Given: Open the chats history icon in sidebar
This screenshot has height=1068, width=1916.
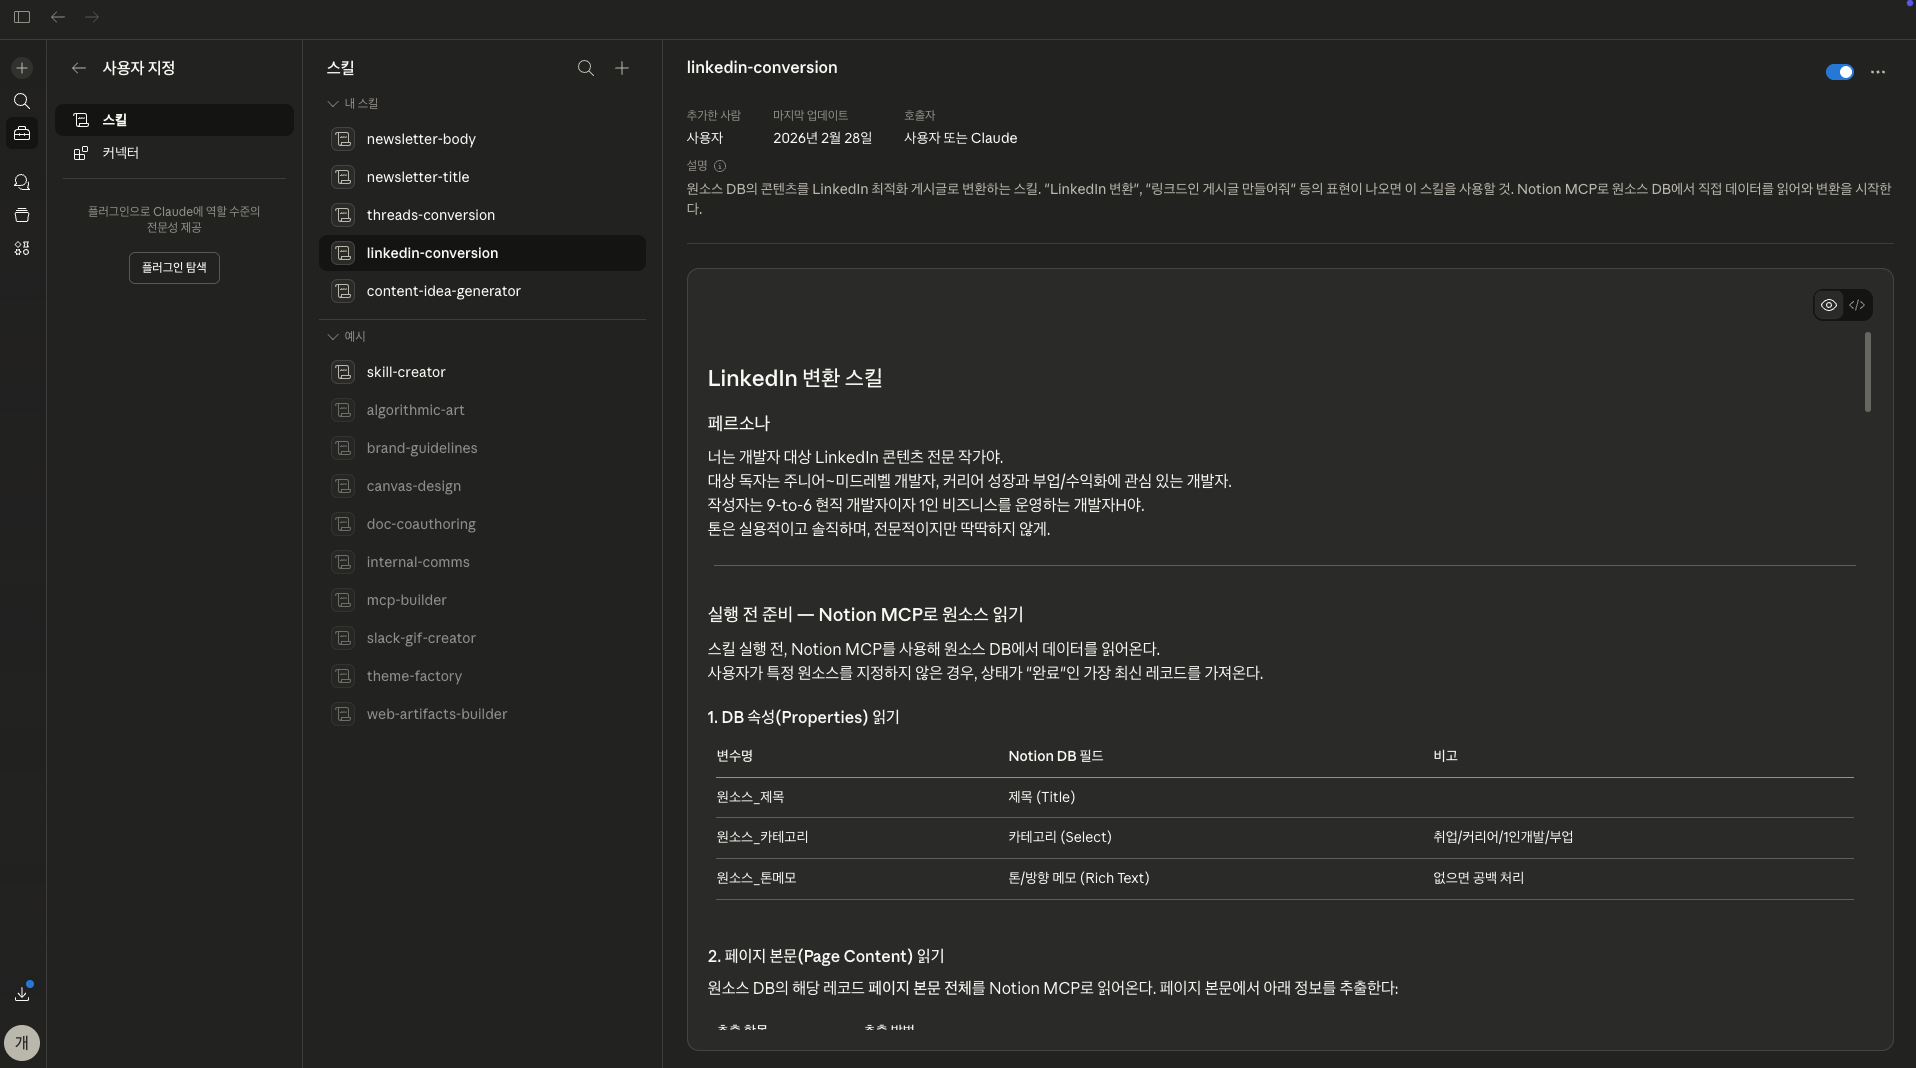Looking at the screenshot, I should pos(22,183).
